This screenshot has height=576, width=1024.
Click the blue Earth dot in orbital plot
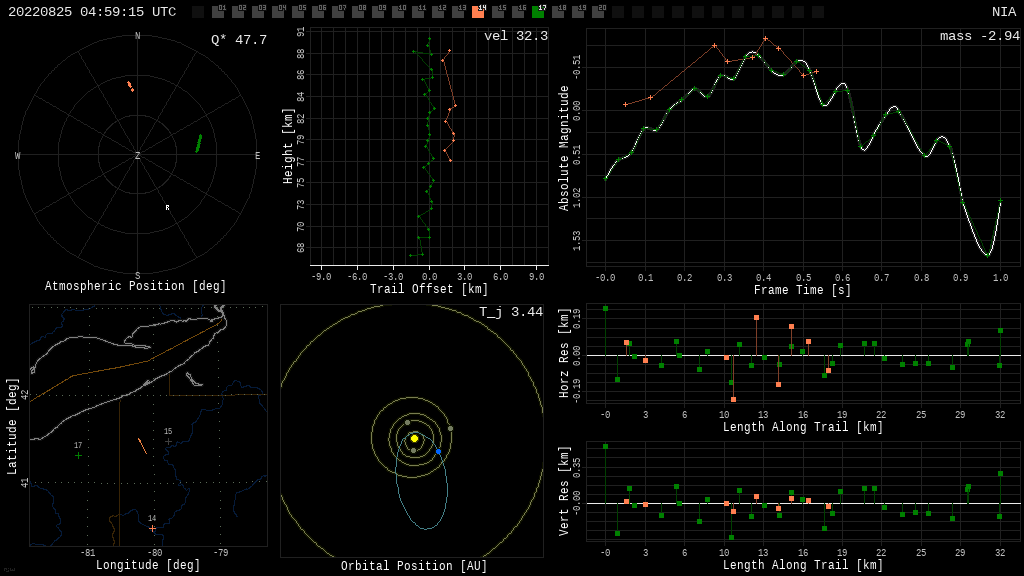point(438,451)
